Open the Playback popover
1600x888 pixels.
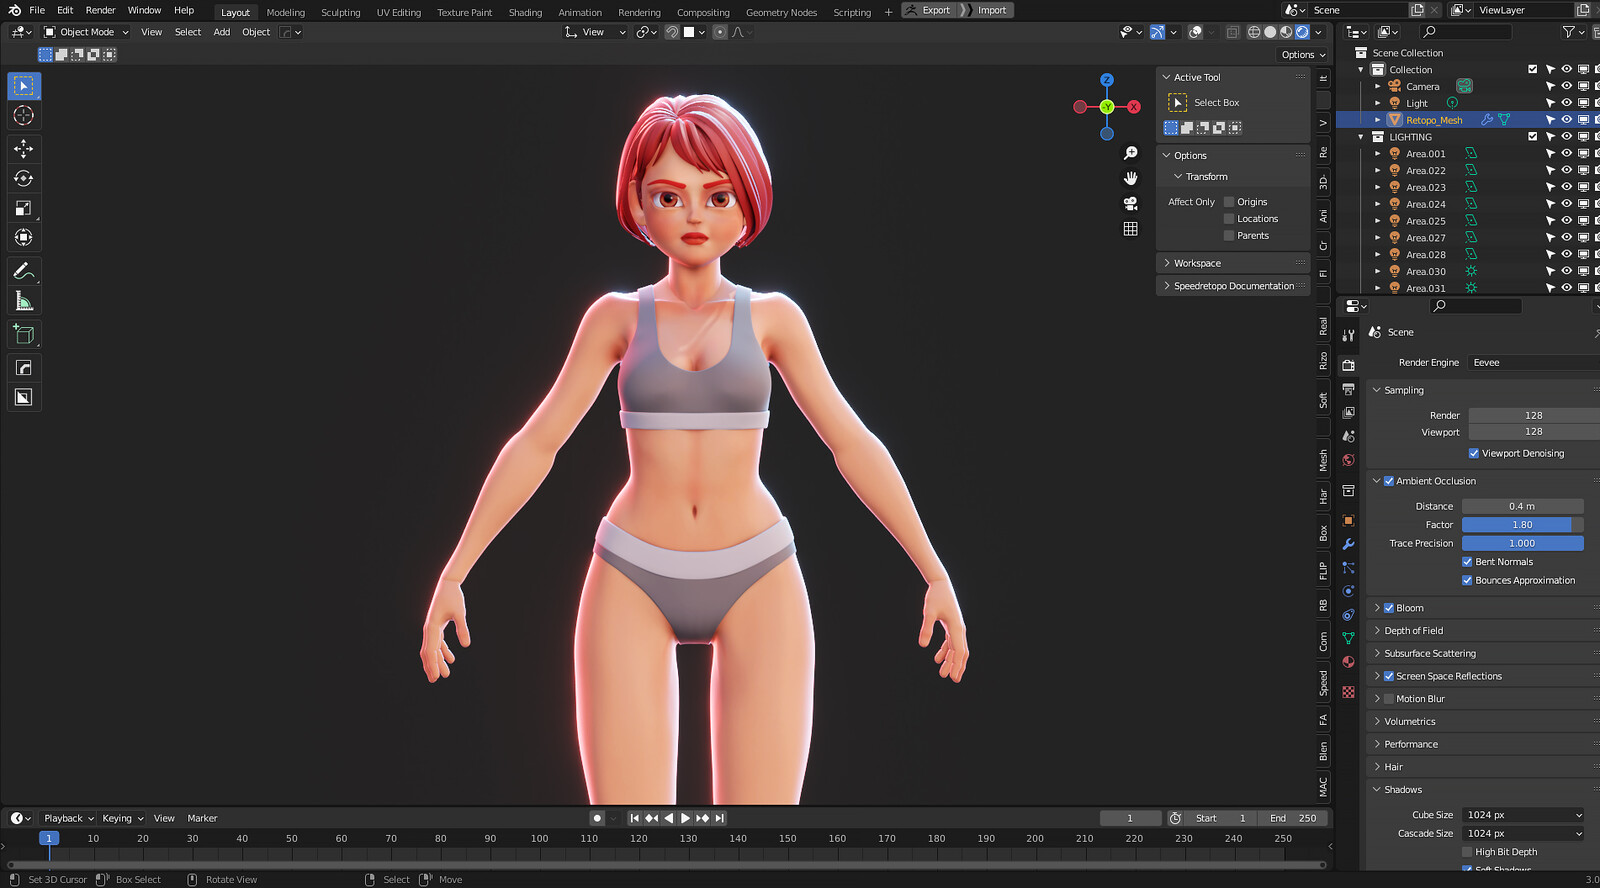[68, 818]
